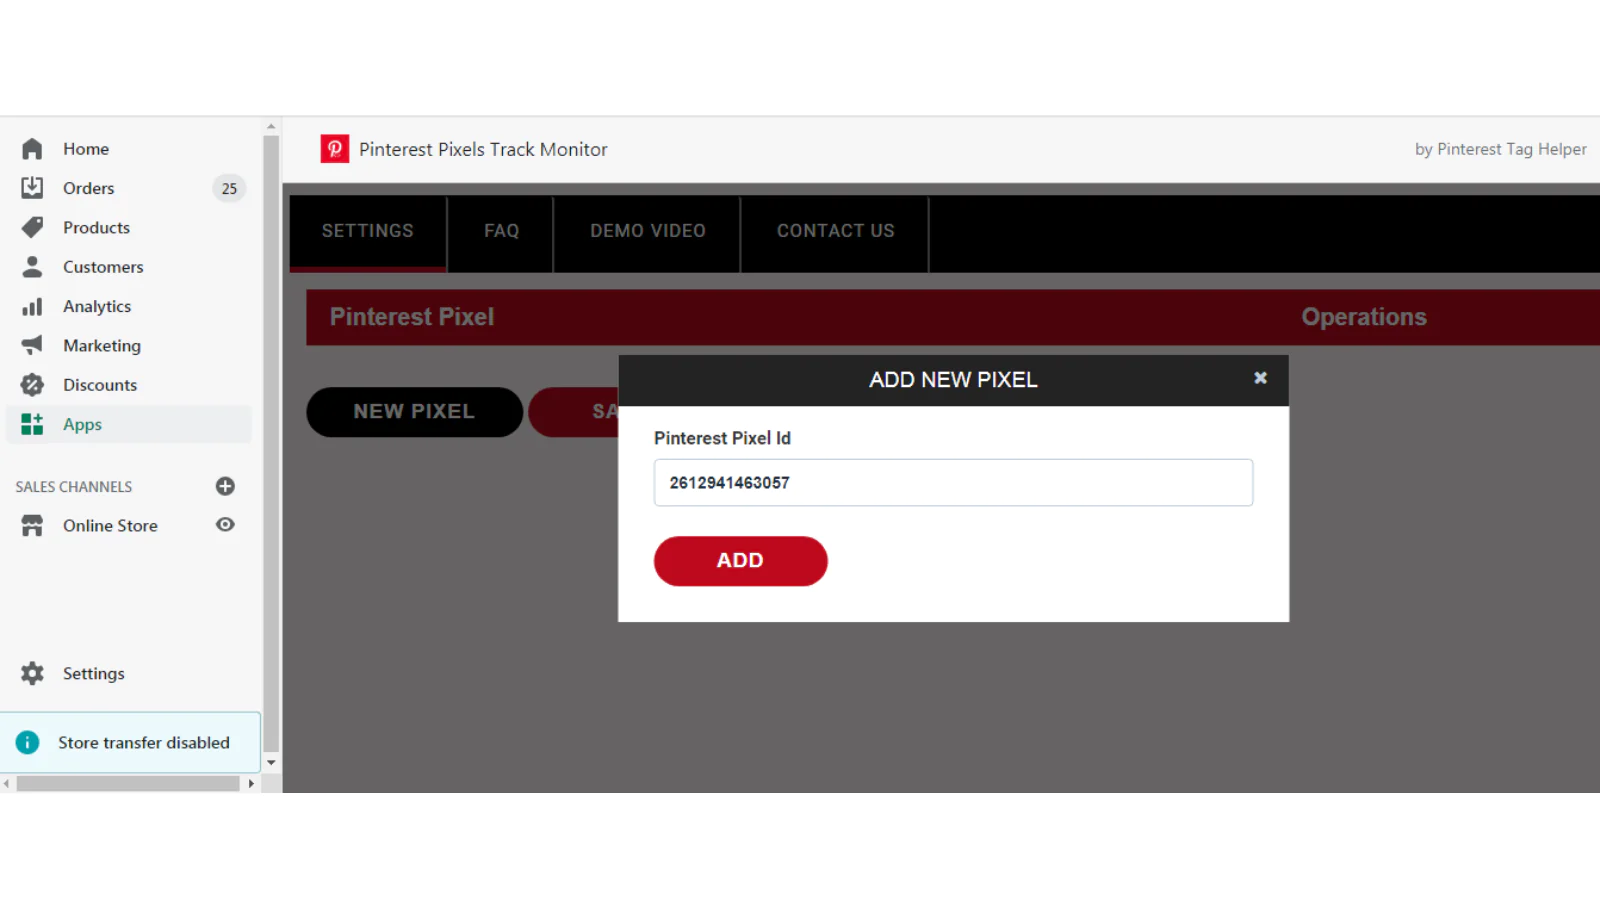
Task: Click the Marketing megaphone icon
Action: coord(32,345)
